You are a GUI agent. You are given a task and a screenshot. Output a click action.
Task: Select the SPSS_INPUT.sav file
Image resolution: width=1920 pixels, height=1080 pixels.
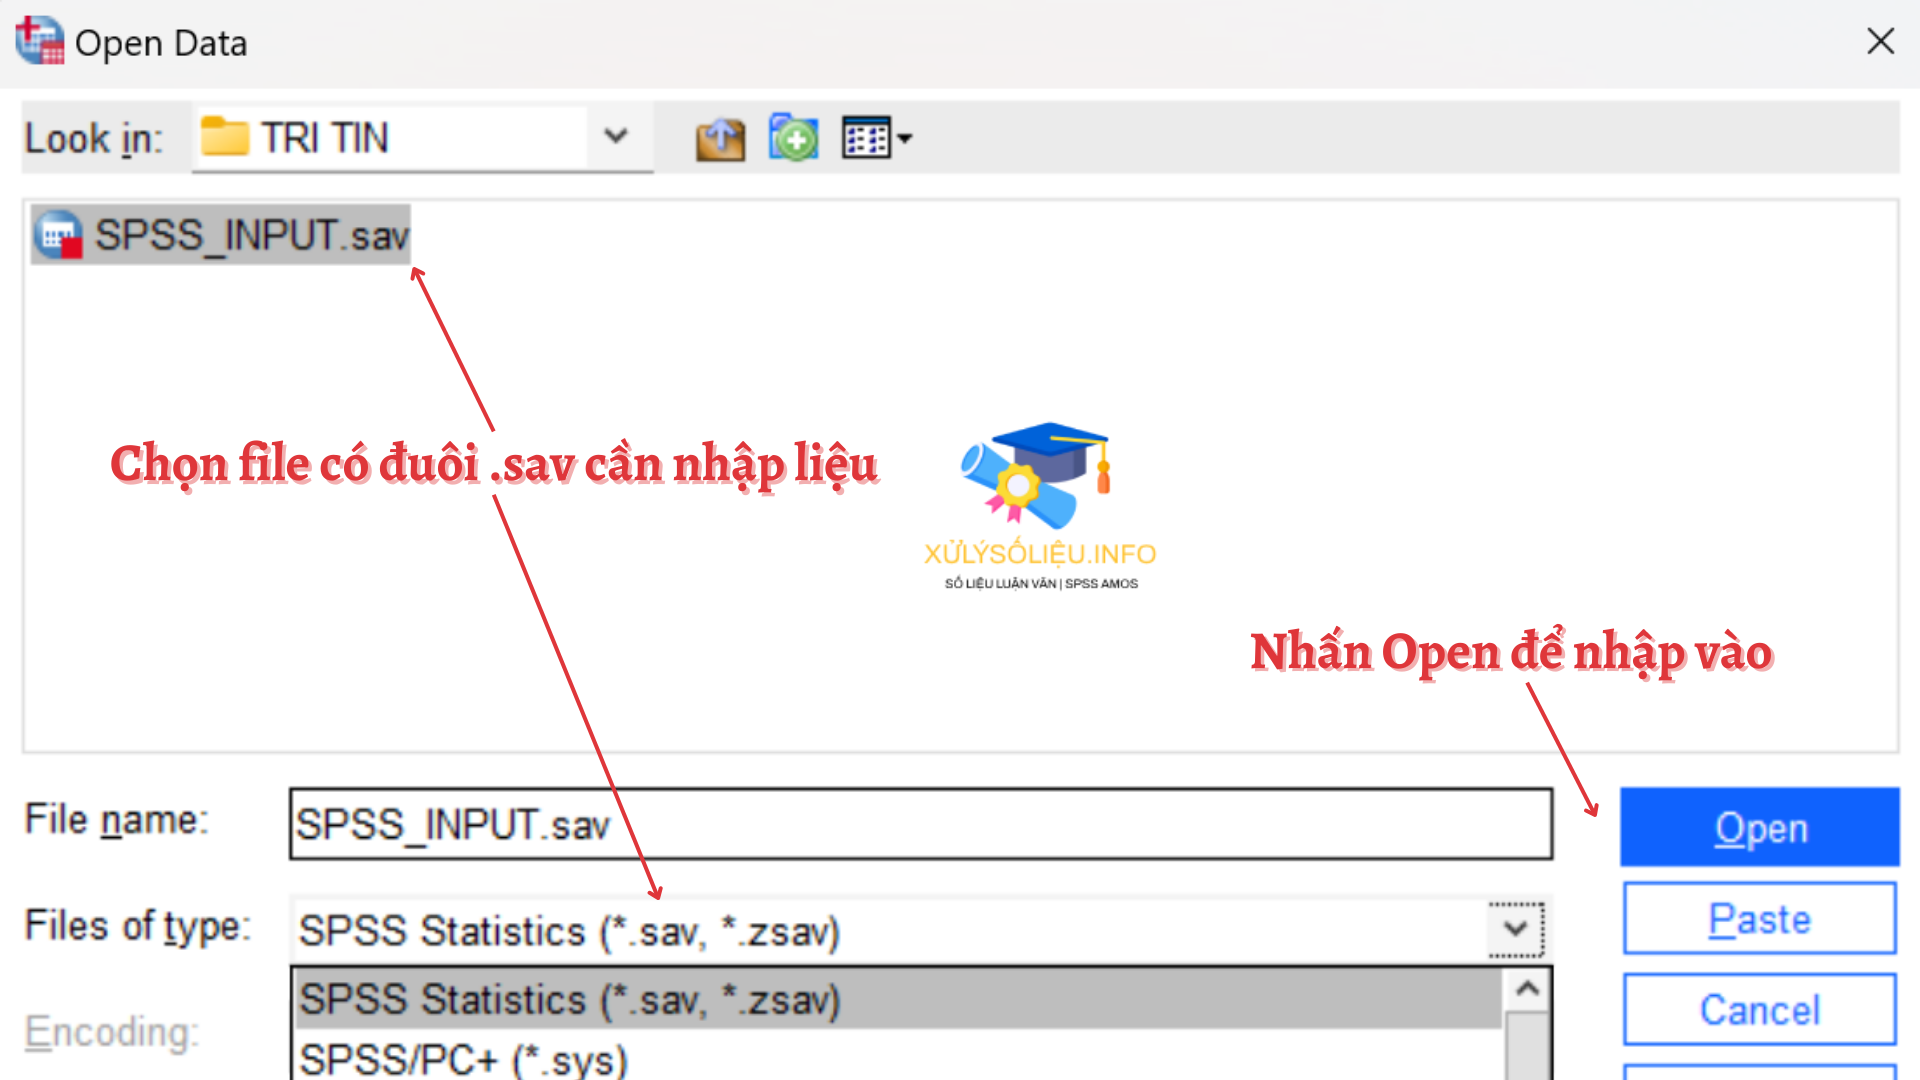coord(221,236)
